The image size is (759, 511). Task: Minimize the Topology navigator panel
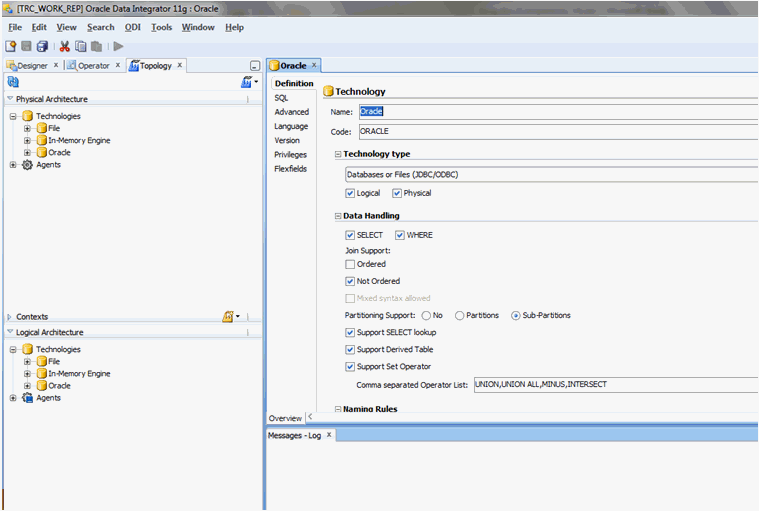(255, 66)
